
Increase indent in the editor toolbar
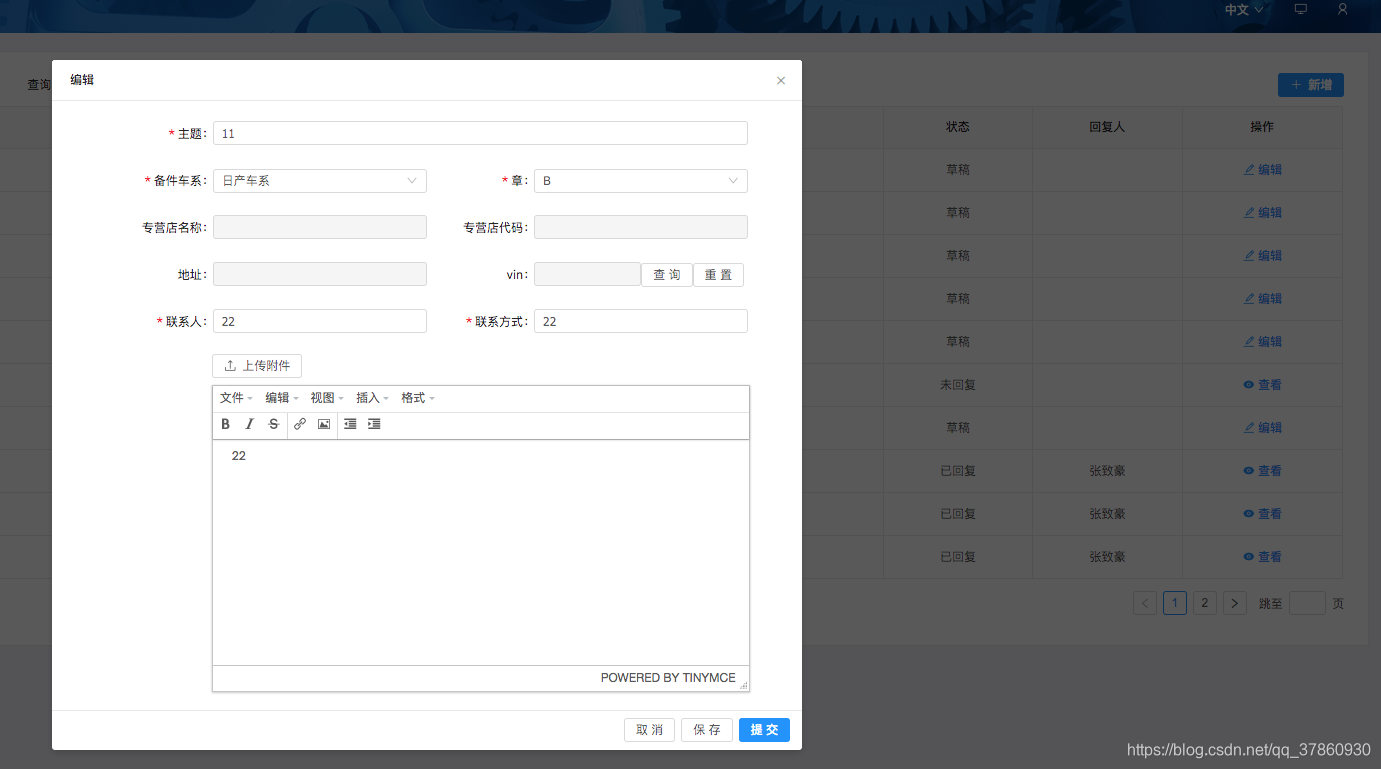(x=374, y=424)
